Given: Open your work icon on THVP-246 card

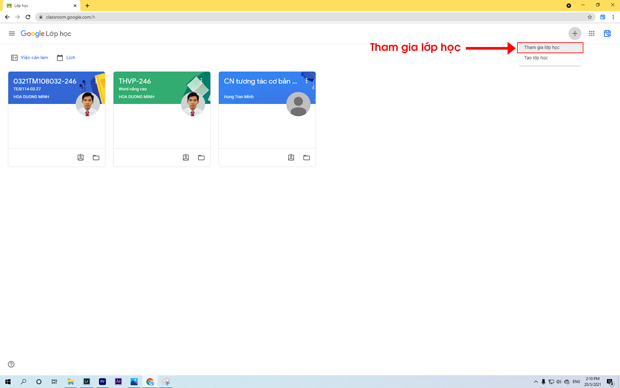Looking at the screenshot, I should (186, 157).
